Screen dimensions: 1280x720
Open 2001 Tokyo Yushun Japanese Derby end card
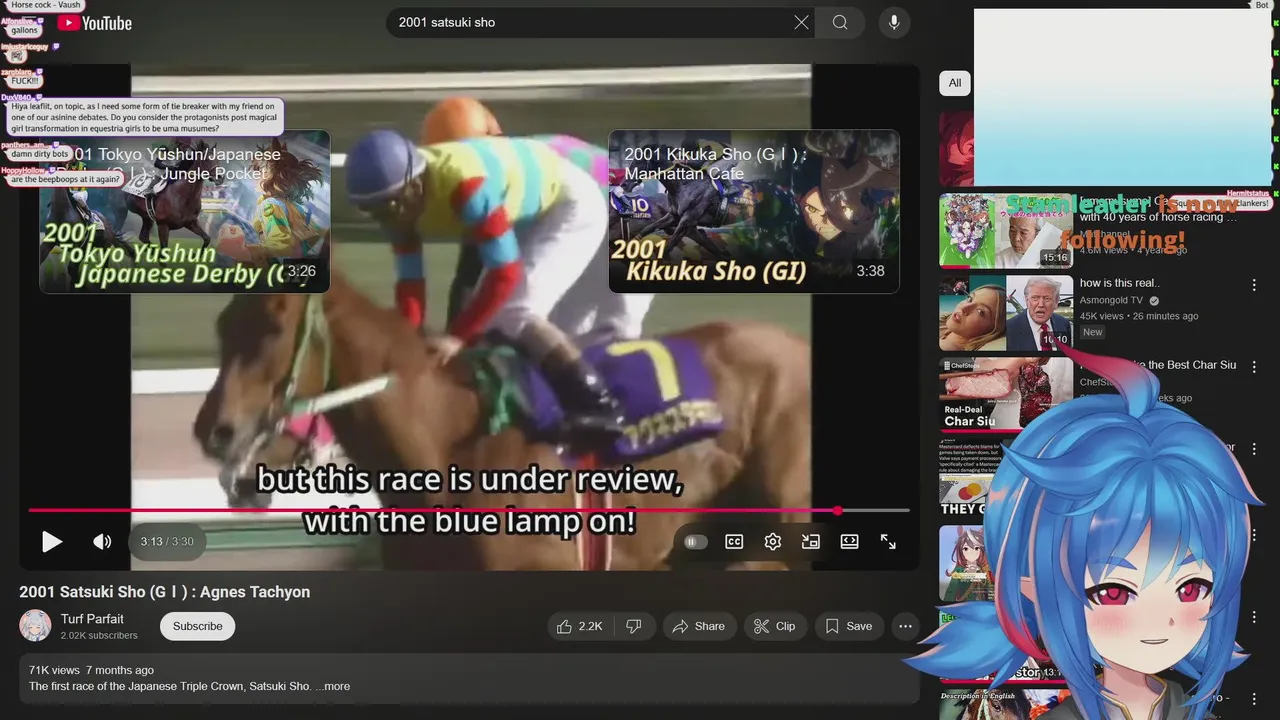tap(185, 211)
